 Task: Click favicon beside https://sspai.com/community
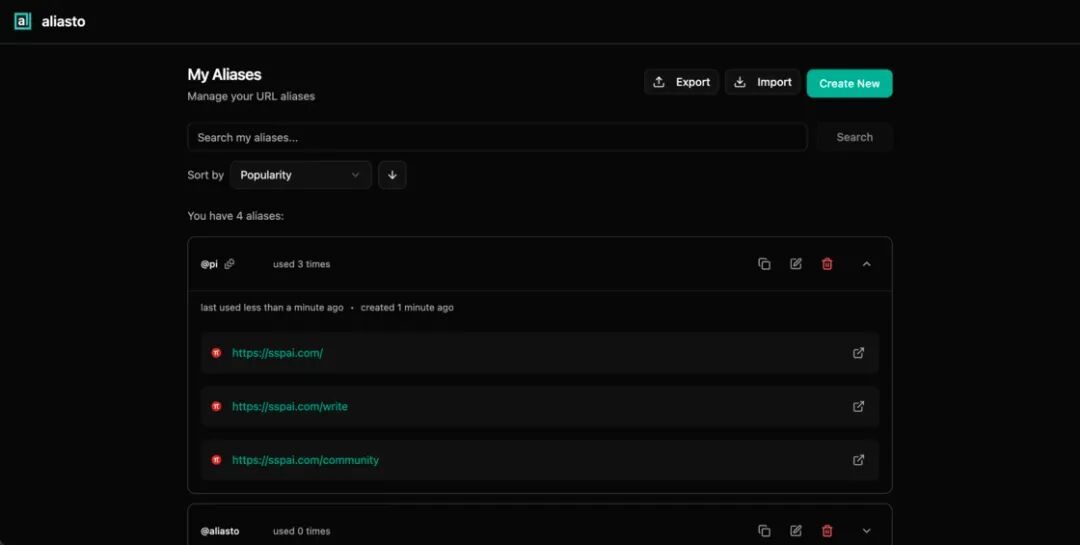point(216,460)
